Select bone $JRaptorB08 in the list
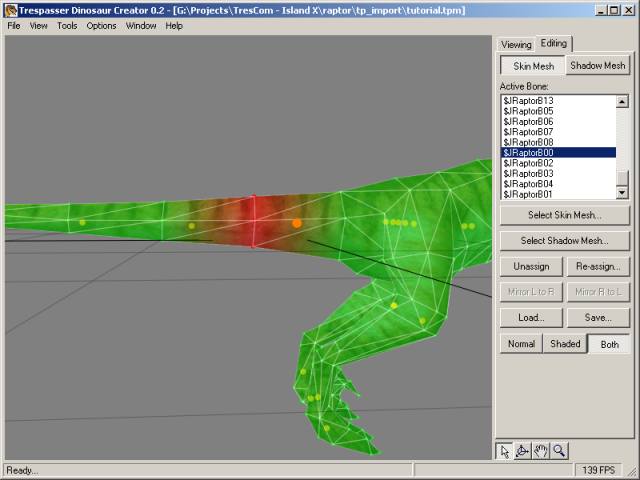Viewport: 640px width, 480px height. (558, 142)
